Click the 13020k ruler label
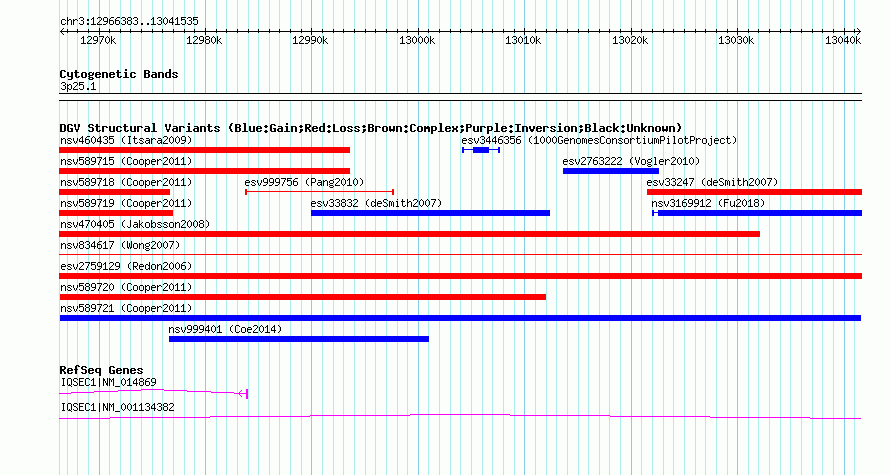 pos(630,40)
